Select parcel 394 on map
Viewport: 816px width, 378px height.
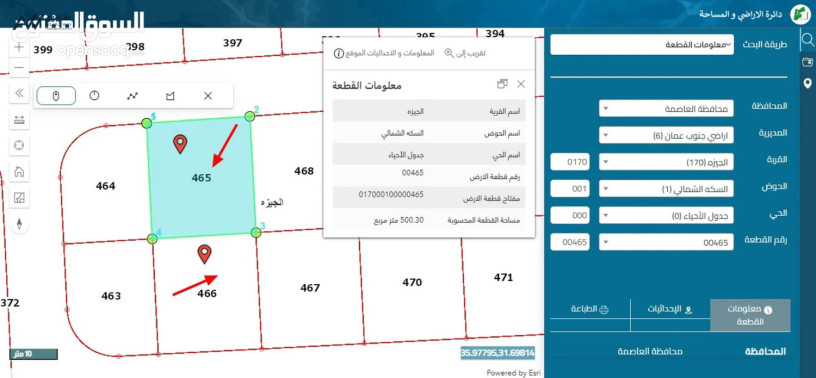tap(495, 34)
